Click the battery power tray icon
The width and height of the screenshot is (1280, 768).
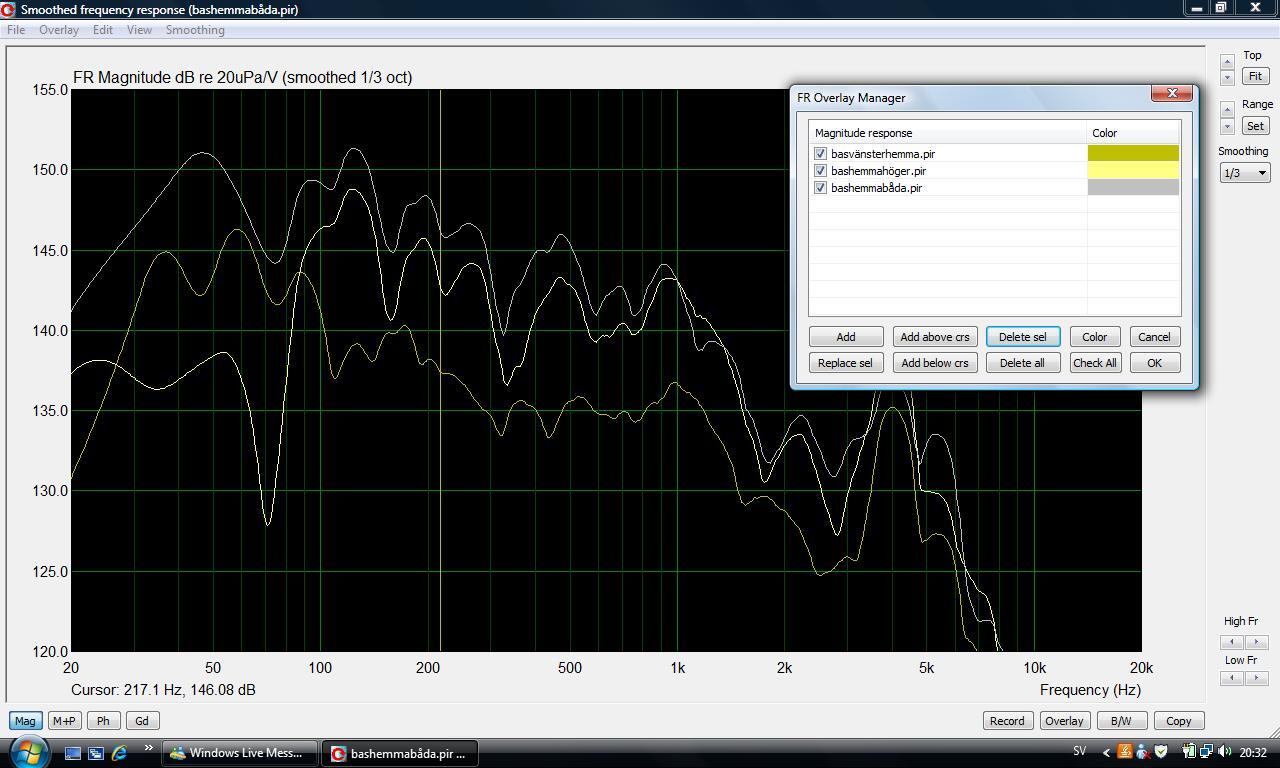(x=1190, y=752)
